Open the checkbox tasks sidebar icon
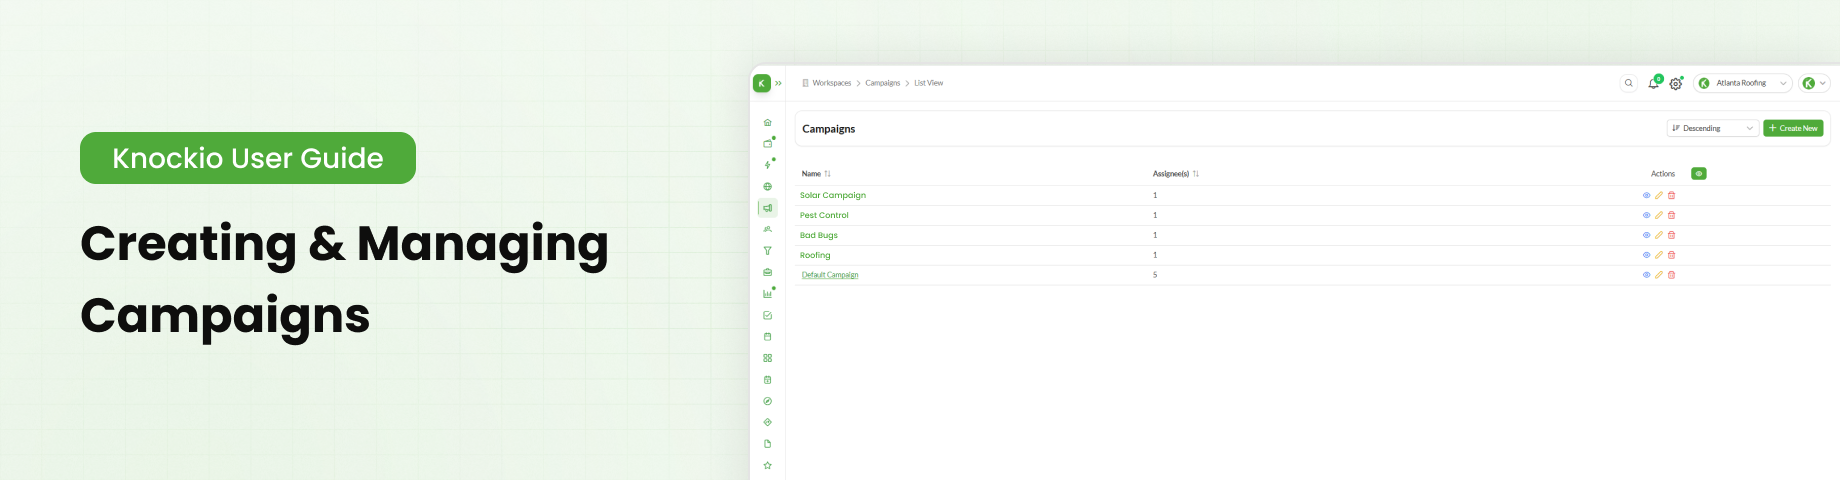 point(767,315)
